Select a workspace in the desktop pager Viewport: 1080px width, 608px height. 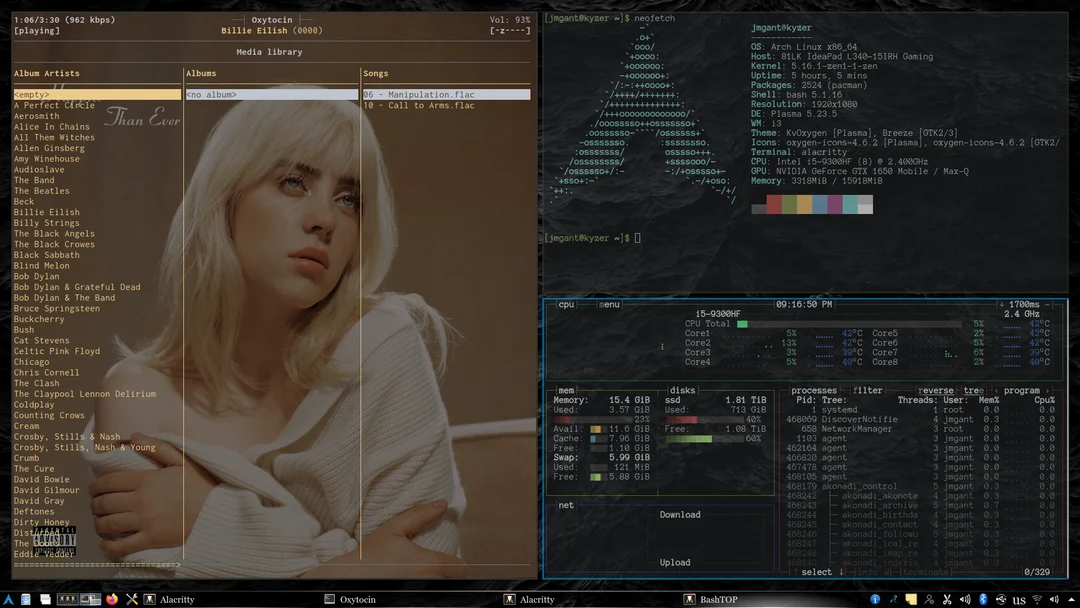(67, 599)
